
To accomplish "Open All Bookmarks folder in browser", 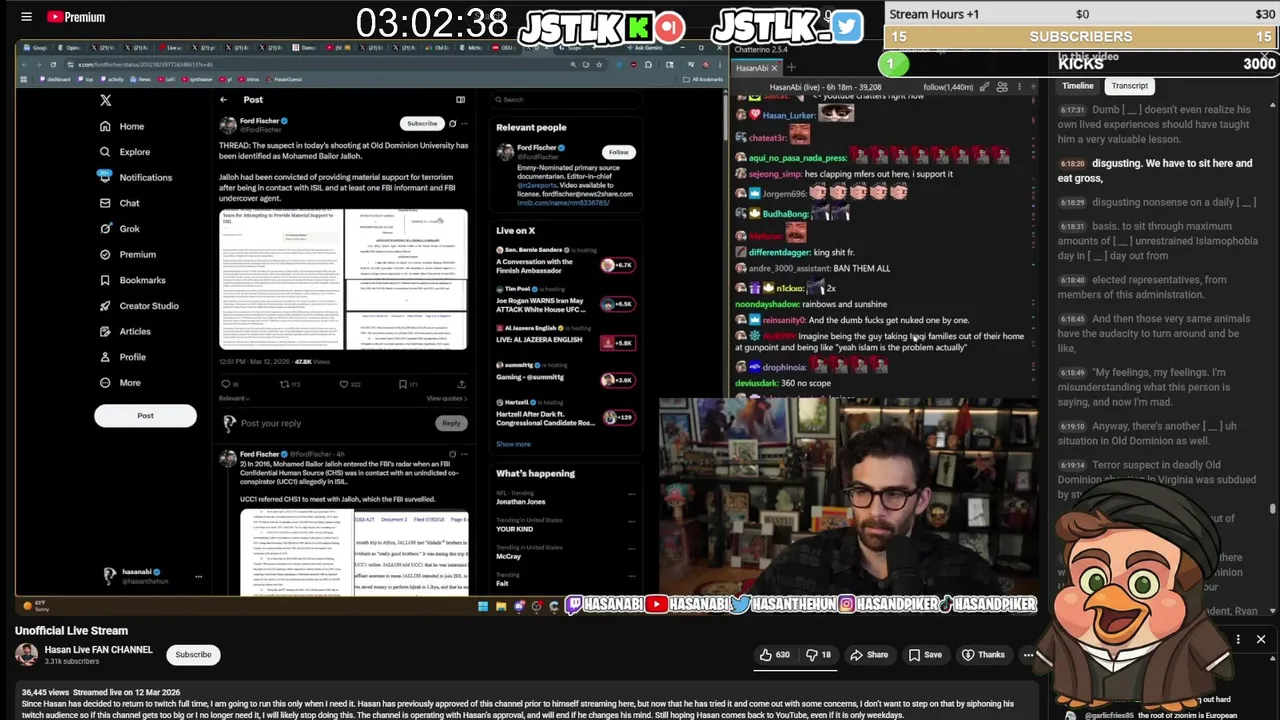I will 703,79.
